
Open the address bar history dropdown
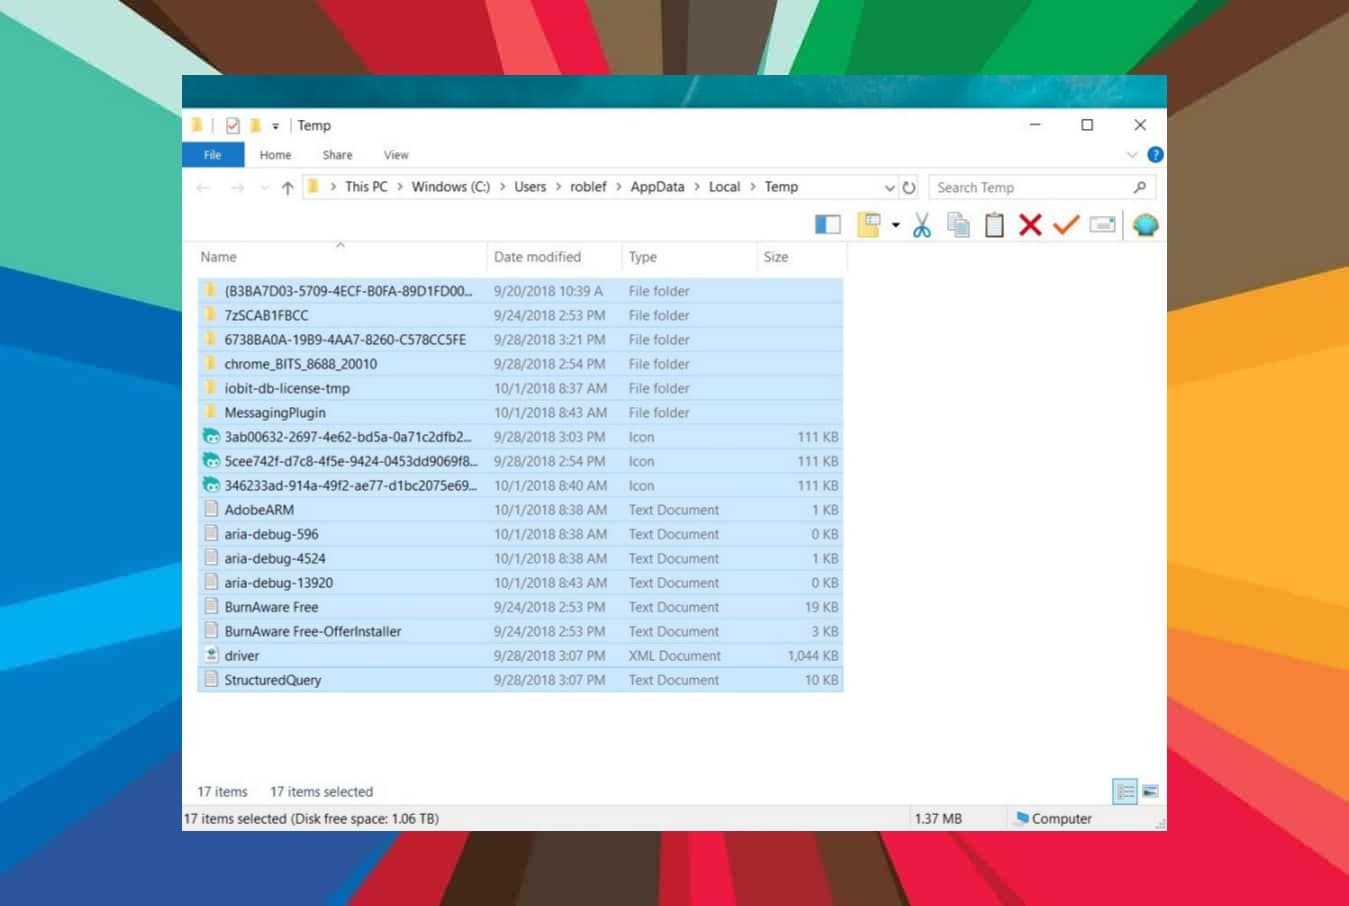[889, 187]
